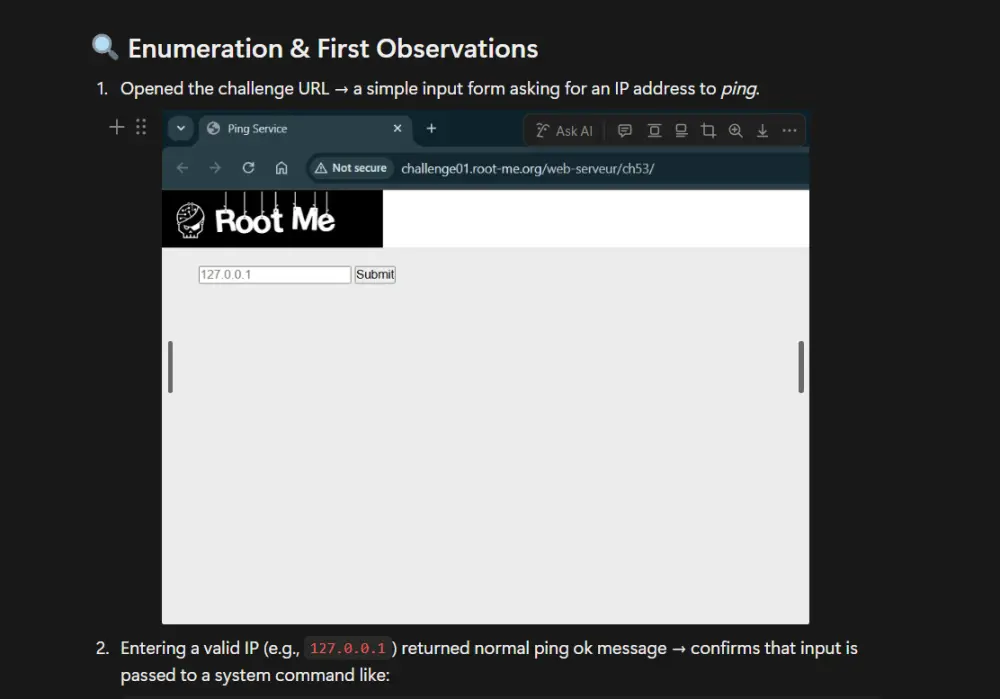Click the right image resize handle
Screen dimensions: 1000x699
pos(801,367)
